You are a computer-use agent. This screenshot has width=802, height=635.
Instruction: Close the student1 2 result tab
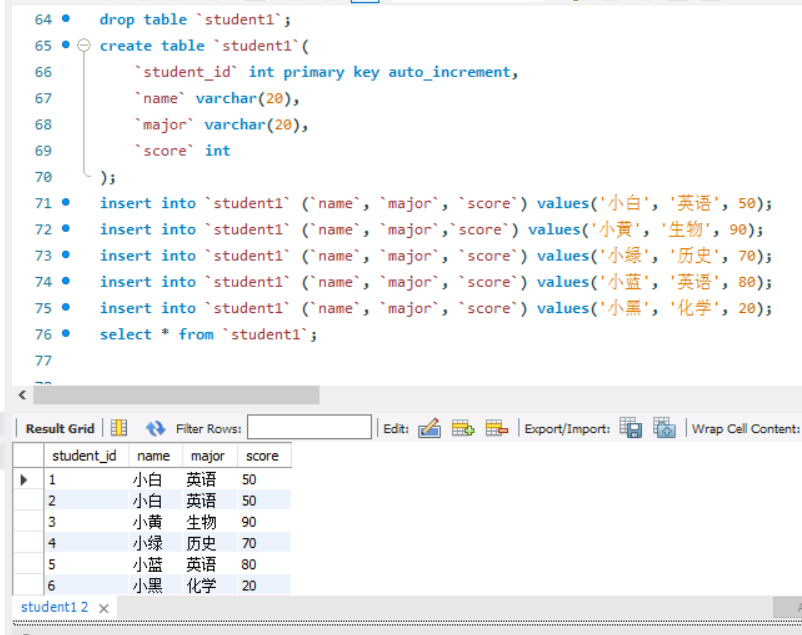click(104, 608)
